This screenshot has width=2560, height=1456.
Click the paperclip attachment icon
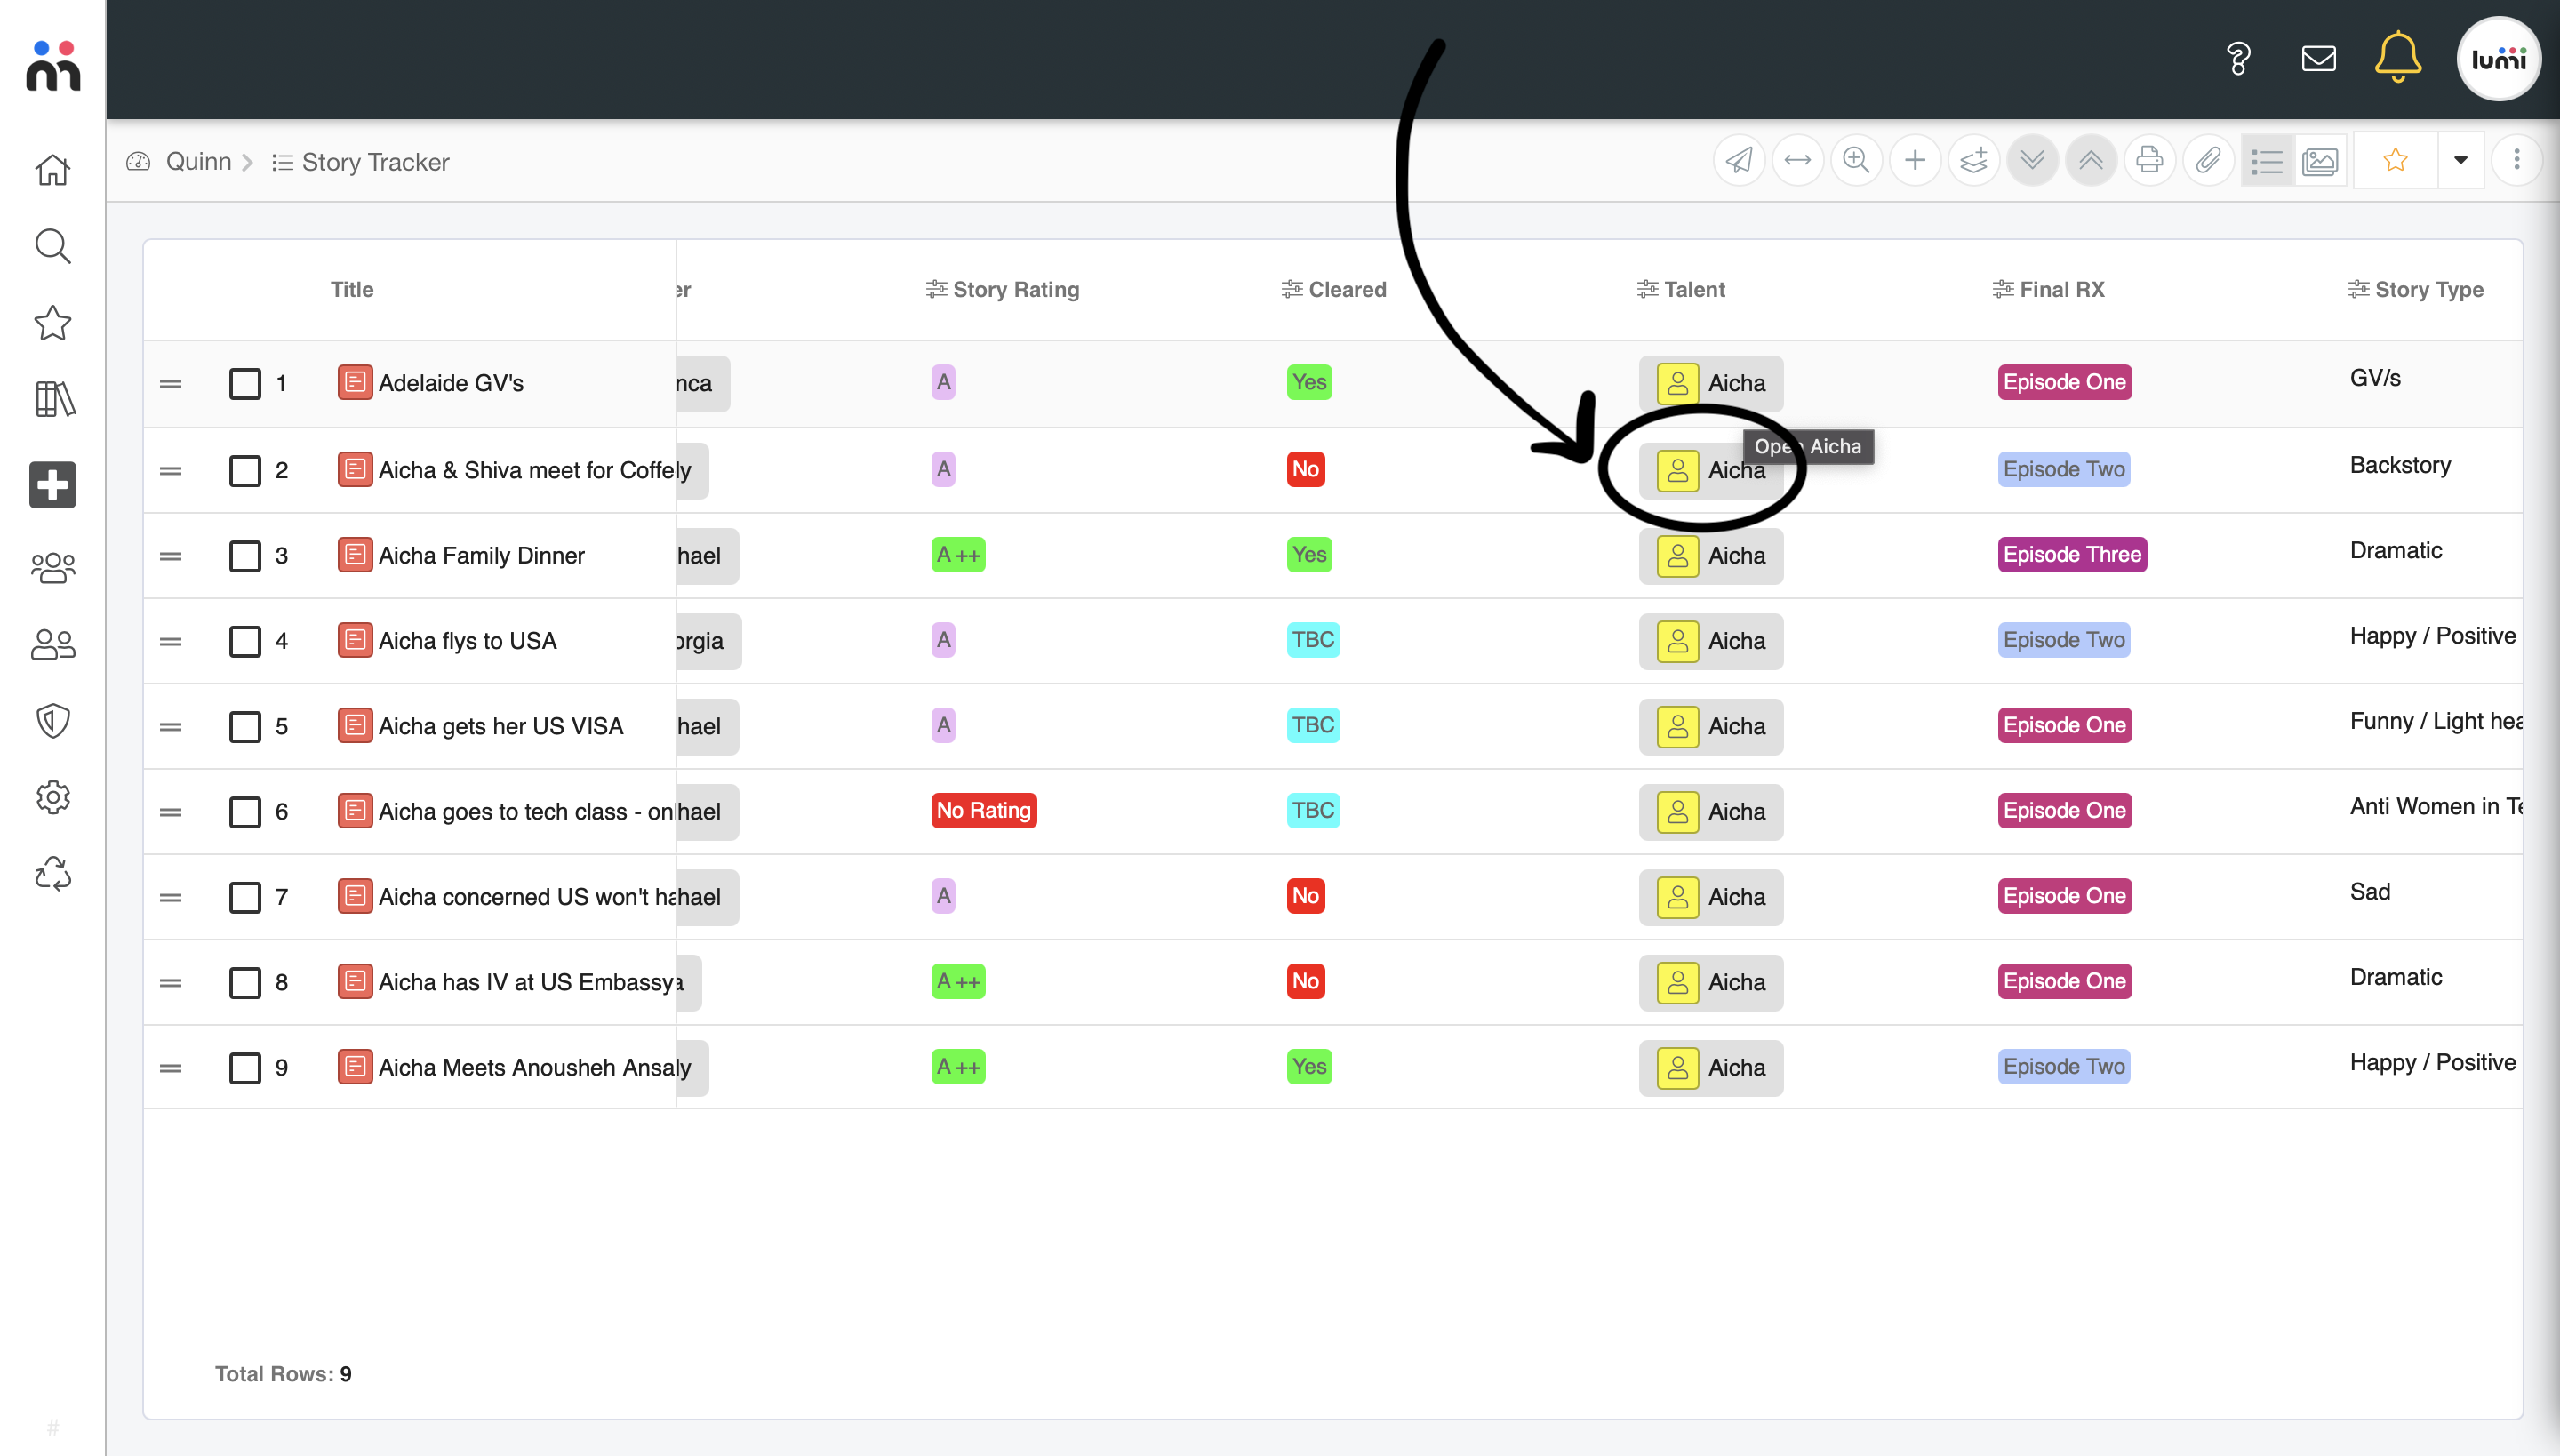coord(2208,161)
